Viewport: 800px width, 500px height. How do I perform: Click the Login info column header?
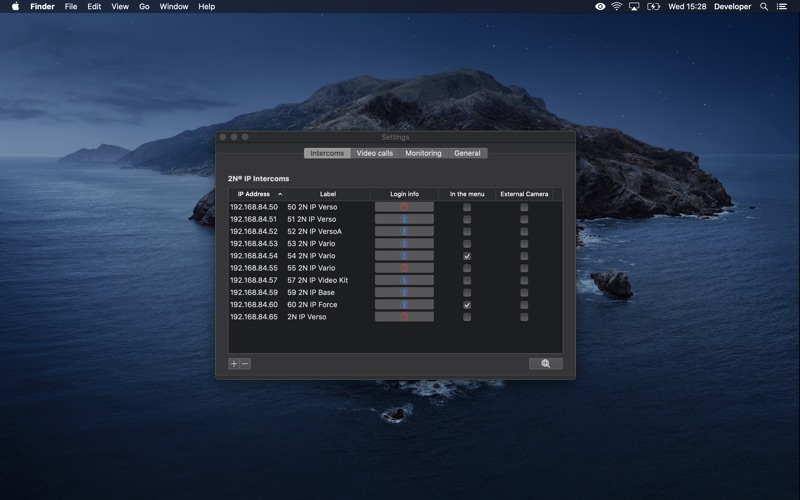coord(404,194)
